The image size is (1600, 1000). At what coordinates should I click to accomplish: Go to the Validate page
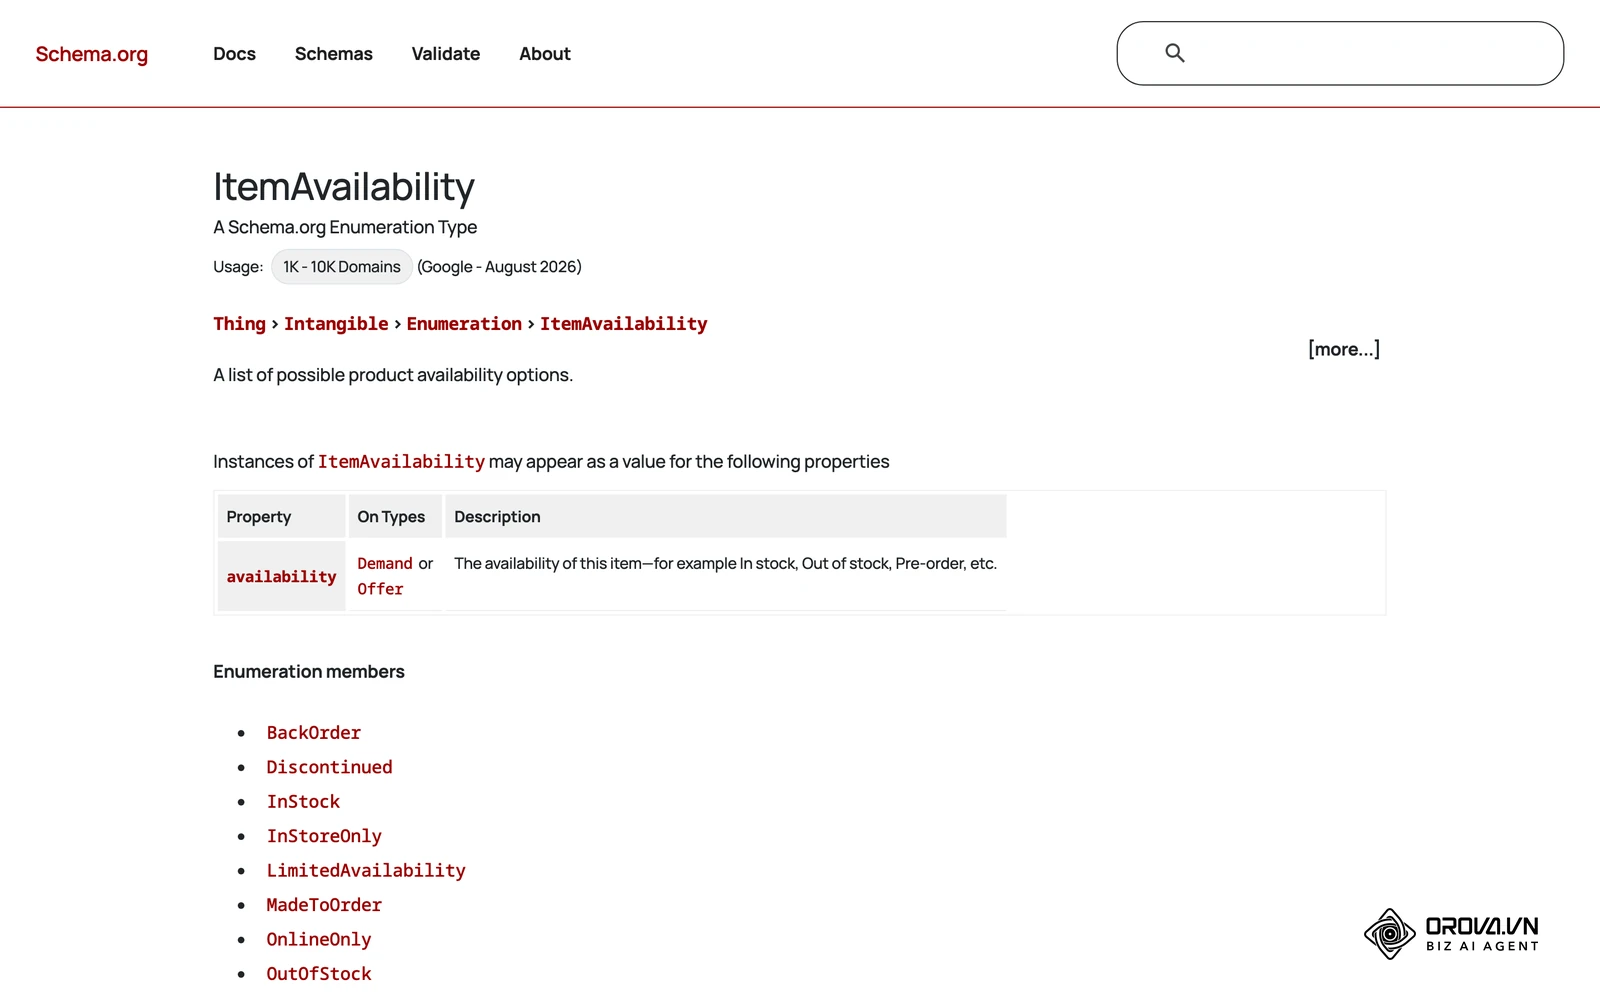click(x=446, y=54)
